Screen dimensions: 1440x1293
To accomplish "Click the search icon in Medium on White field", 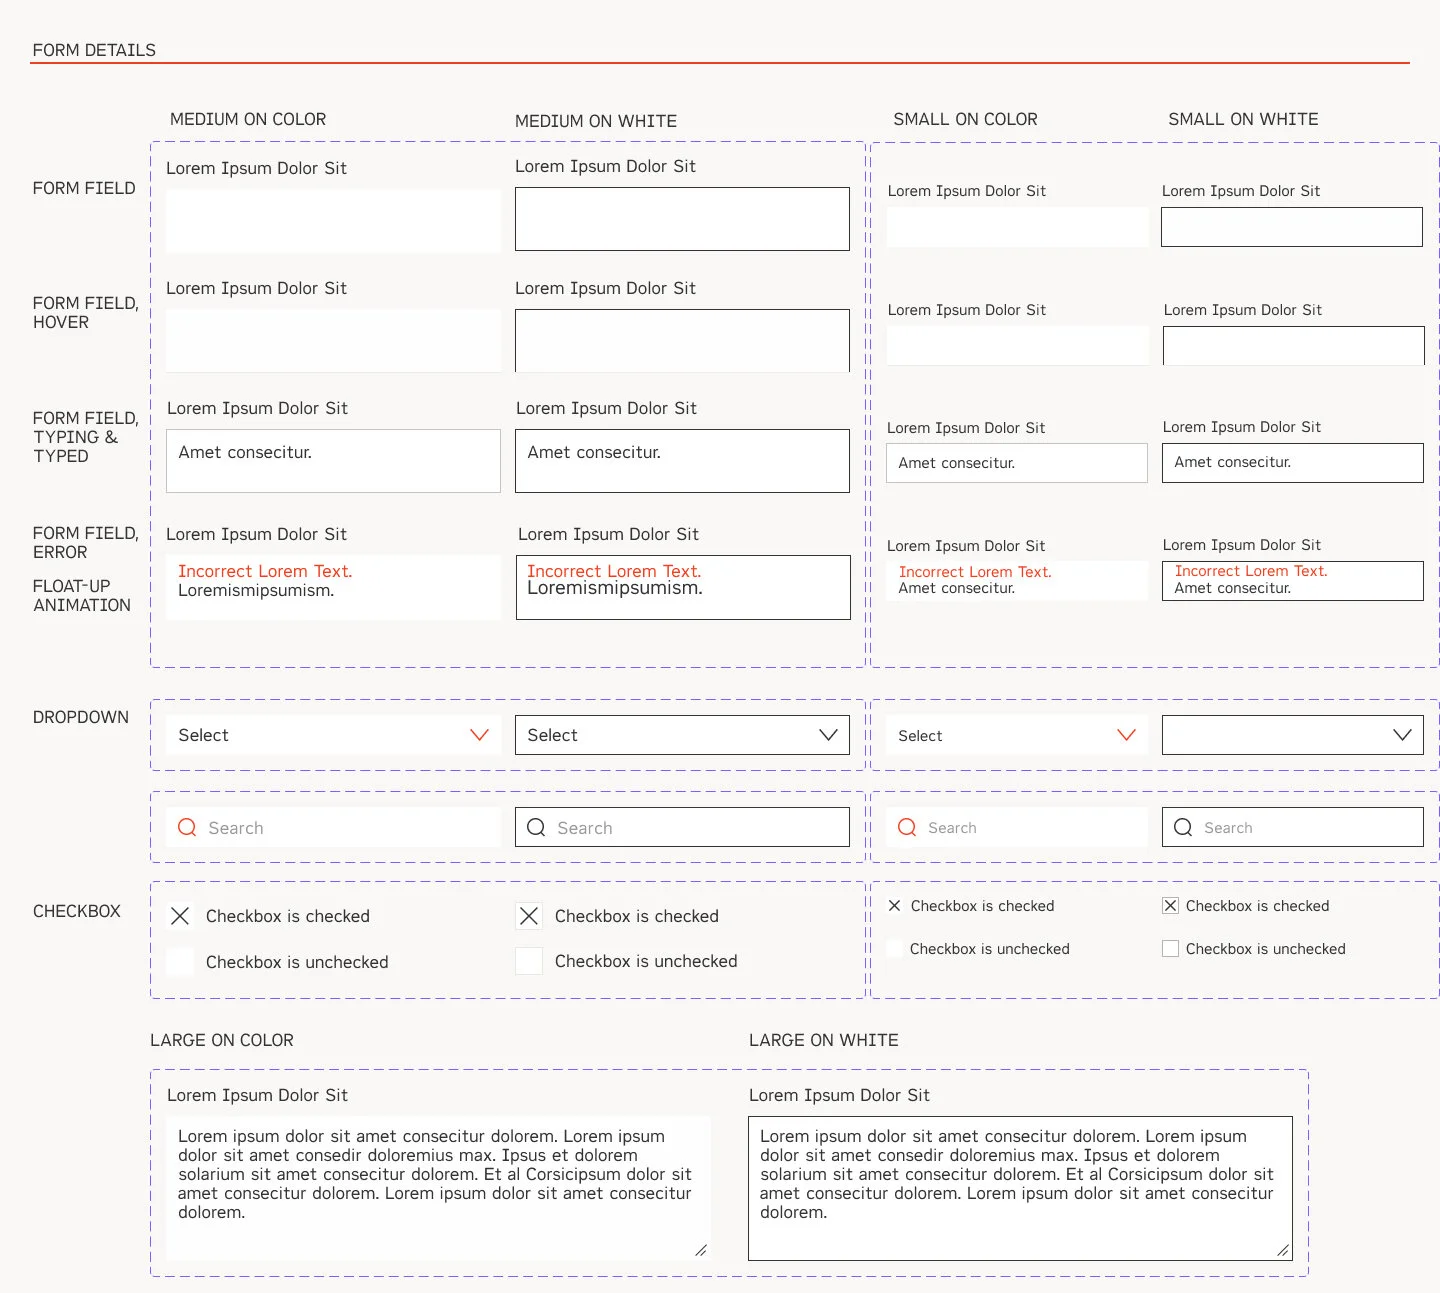I will pyautogui.click(x=535, y=827).
